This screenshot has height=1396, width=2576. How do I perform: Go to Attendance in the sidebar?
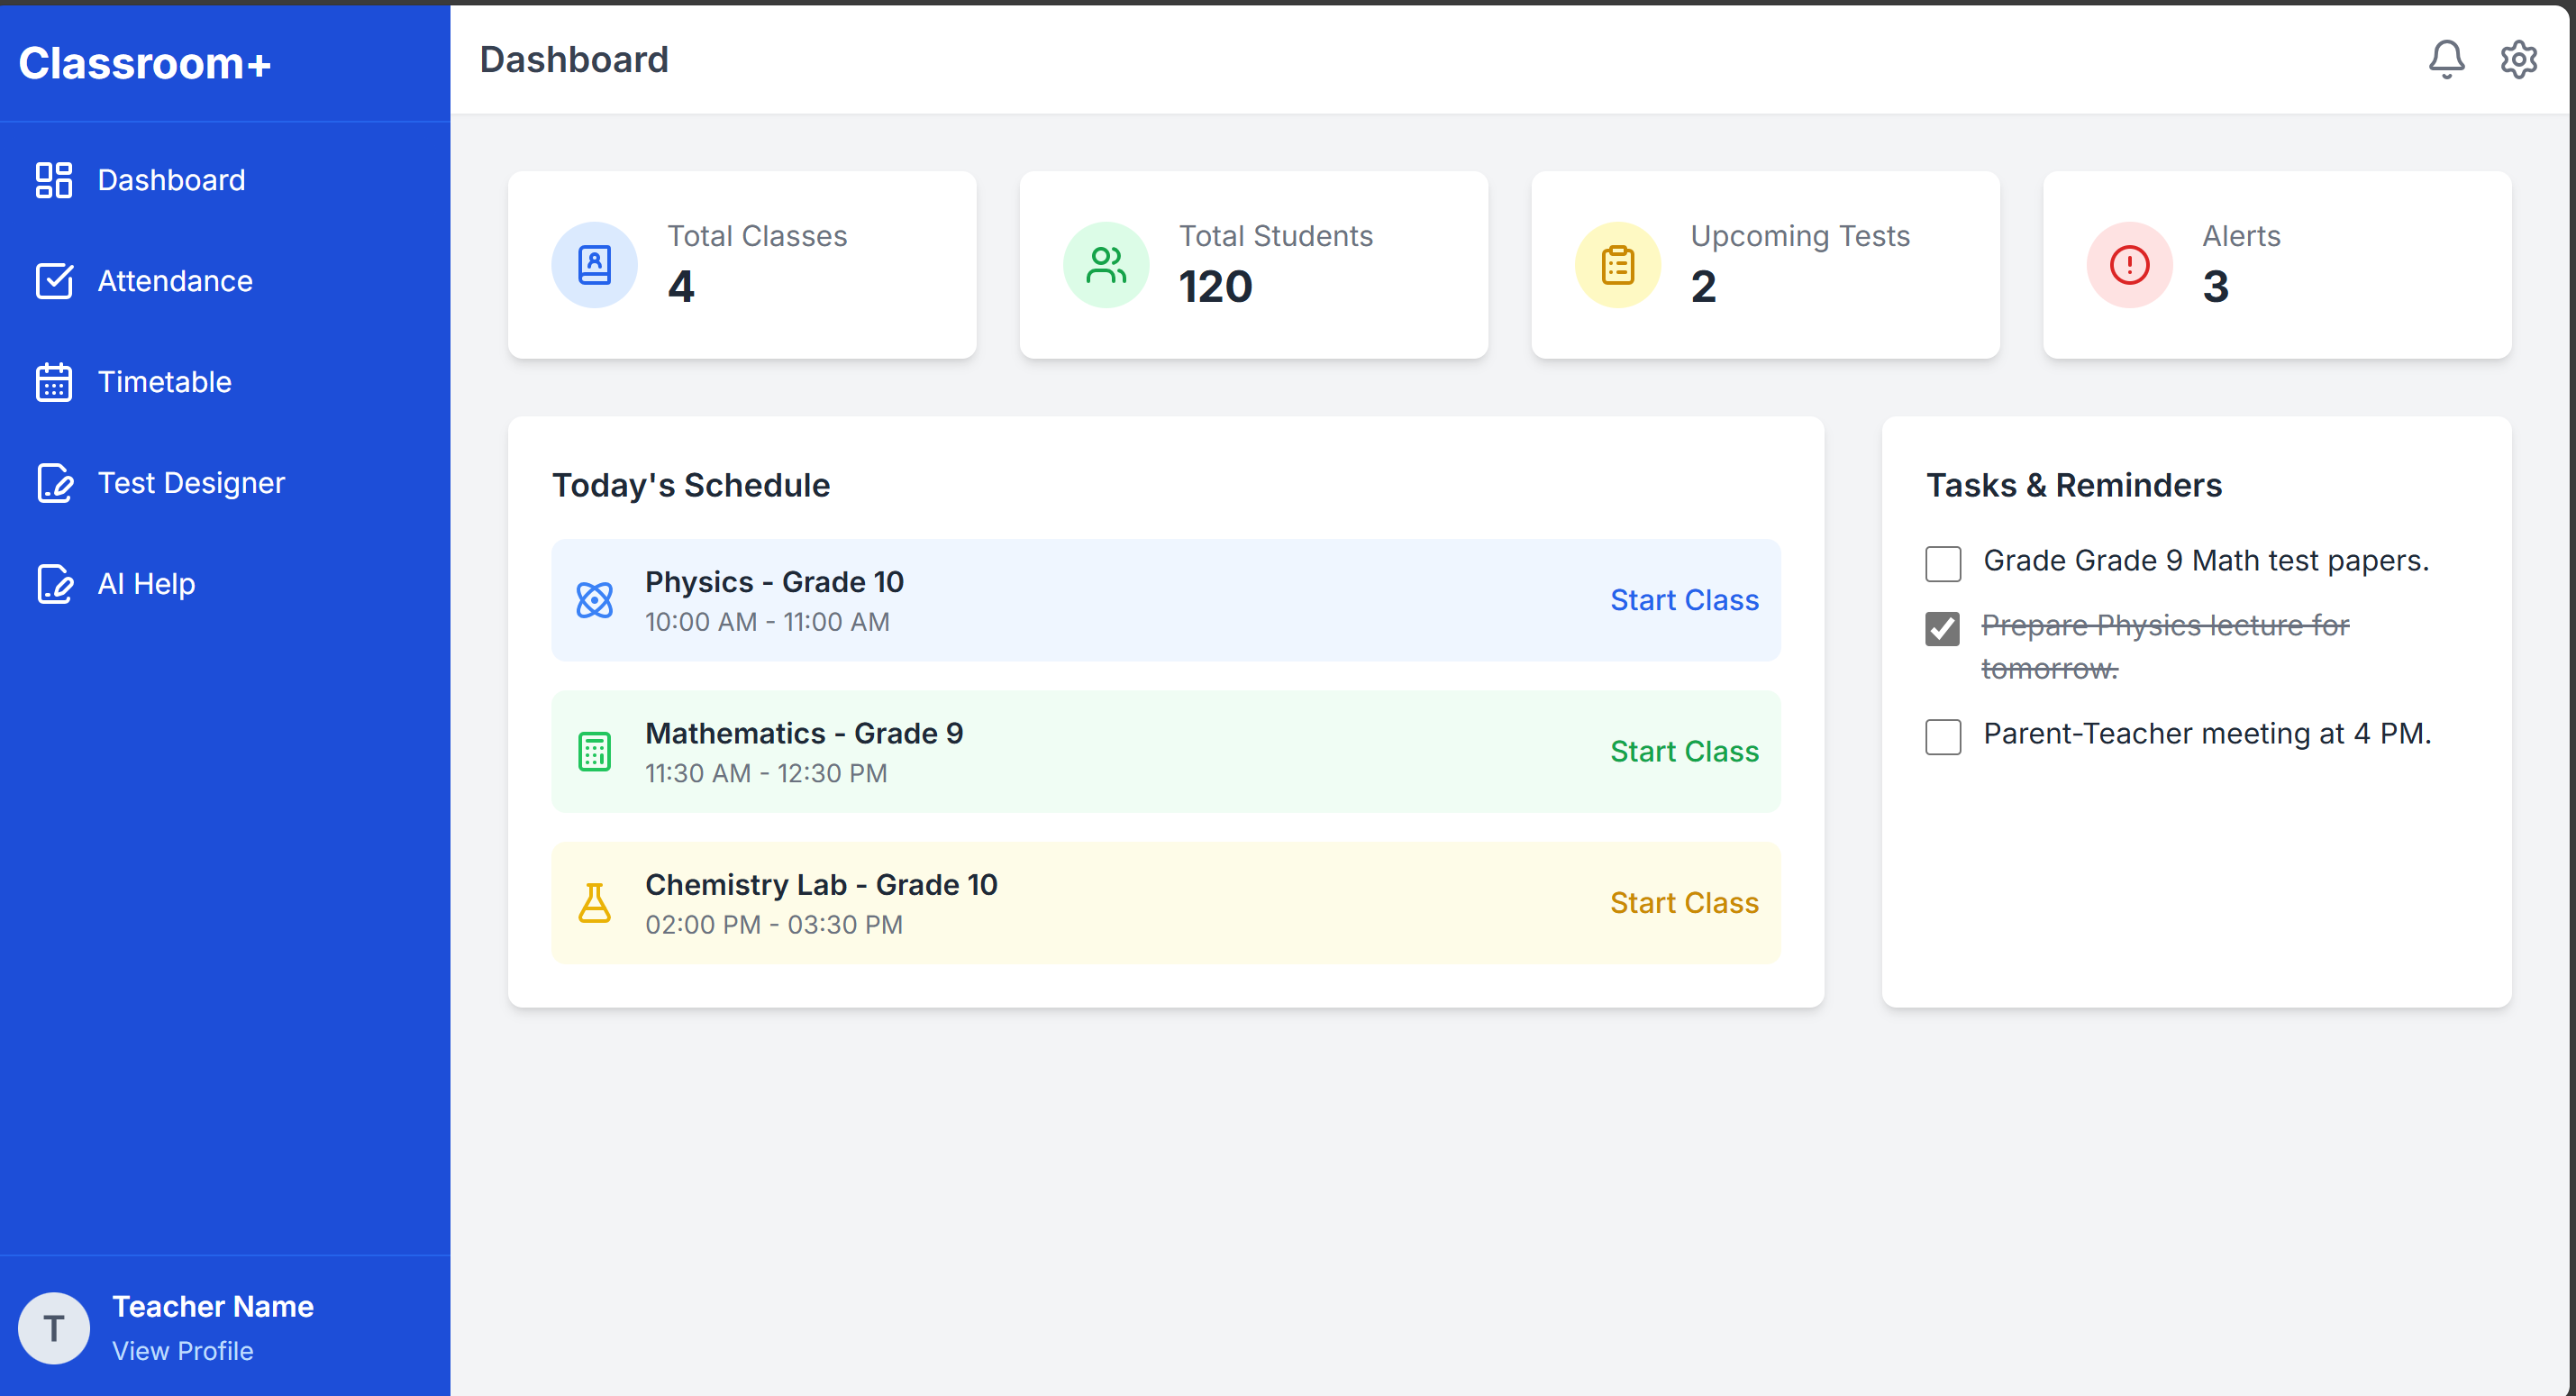[174, 281]
